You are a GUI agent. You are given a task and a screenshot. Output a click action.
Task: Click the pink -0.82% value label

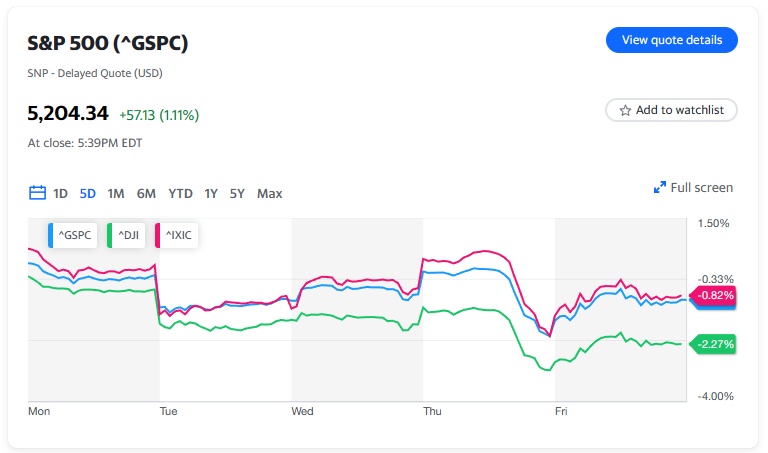pyautogui.click(x=716, y=295)
